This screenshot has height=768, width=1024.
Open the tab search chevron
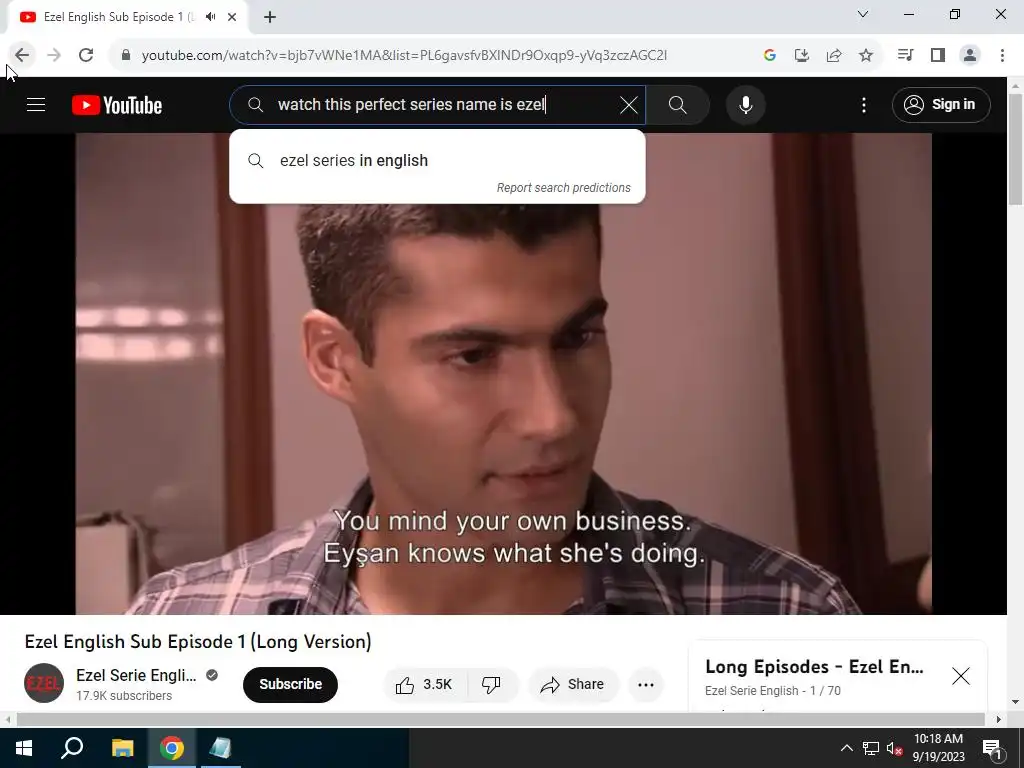coord(863,14)
